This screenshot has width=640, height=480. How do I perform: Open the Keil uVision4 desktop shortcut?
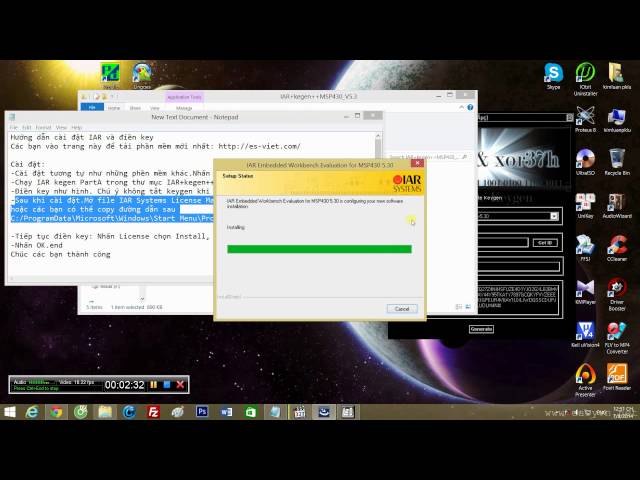pos(585,334)
